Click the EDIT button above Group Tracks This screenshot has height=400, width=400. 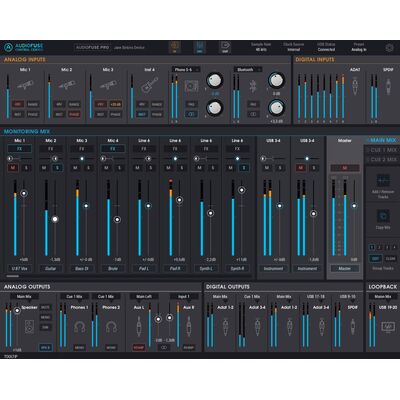(375, 258)
